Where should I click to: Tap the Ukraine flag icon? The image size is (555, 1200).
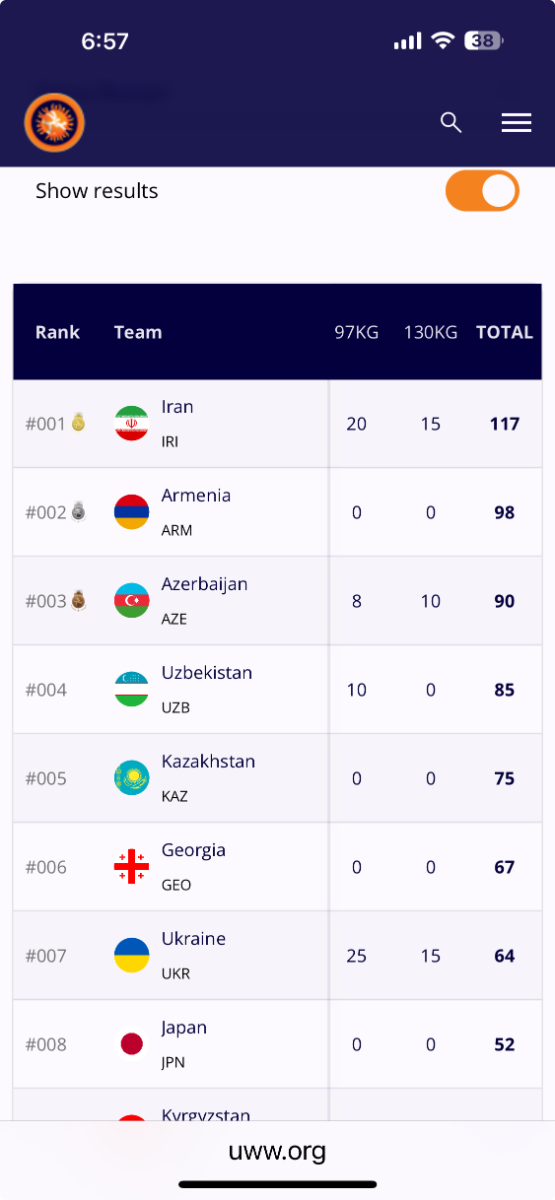click(x=132, y=956)
